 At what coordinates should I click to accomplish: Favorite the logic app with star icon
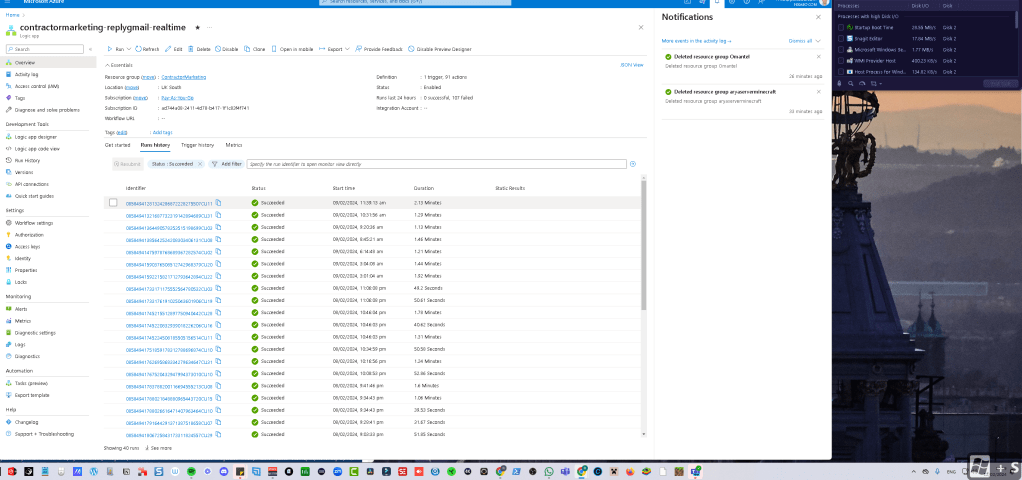[x=197, y=27]
